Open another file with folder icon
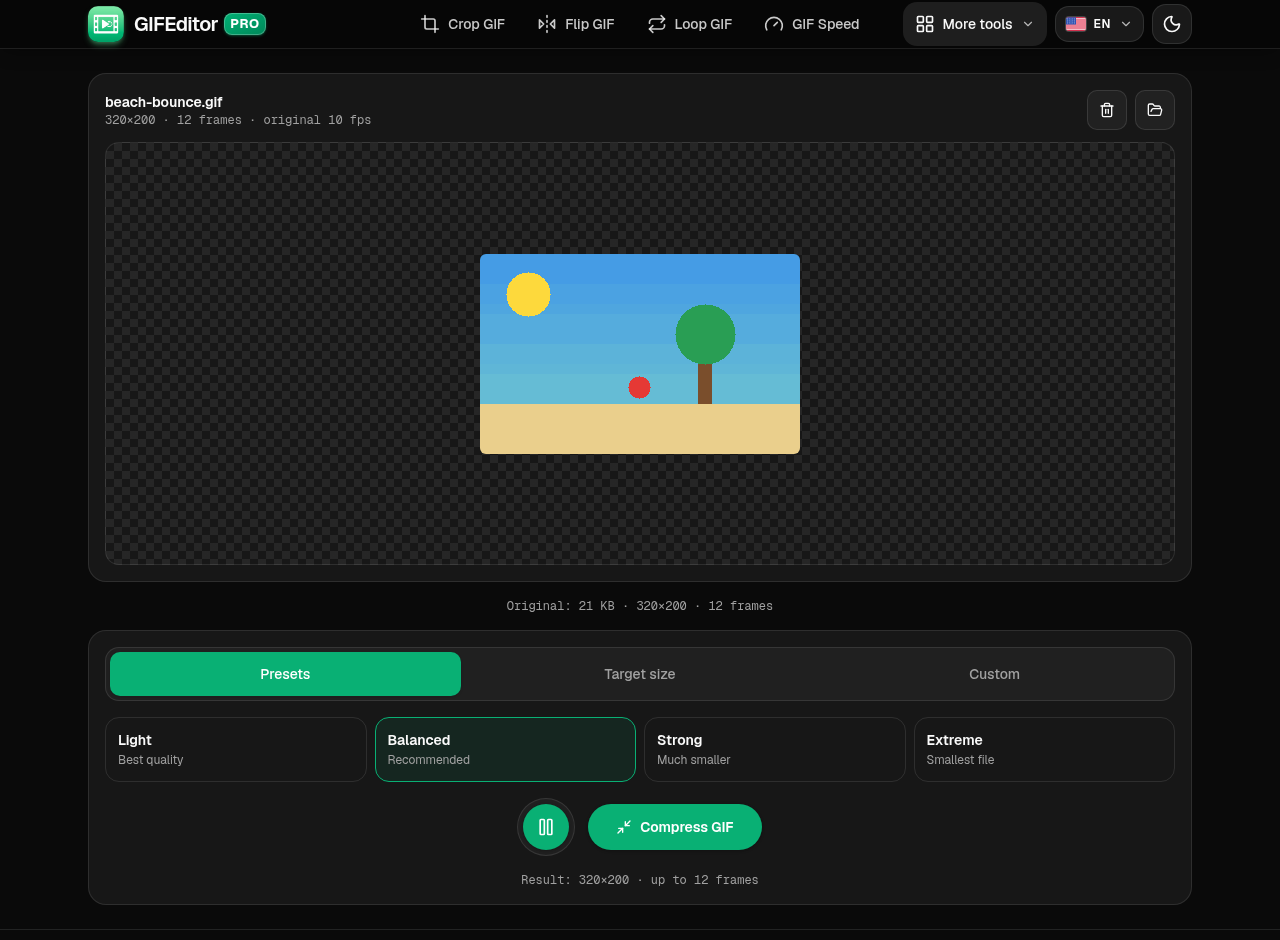The width and height of the screenshot is (1280, 940). pyautogui.click(x=1155, y=110)
